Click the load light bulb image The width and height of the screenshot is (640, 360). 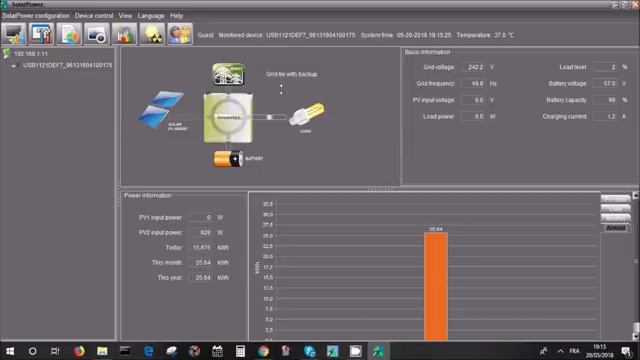pyautogui.click(x=307, y=114)
